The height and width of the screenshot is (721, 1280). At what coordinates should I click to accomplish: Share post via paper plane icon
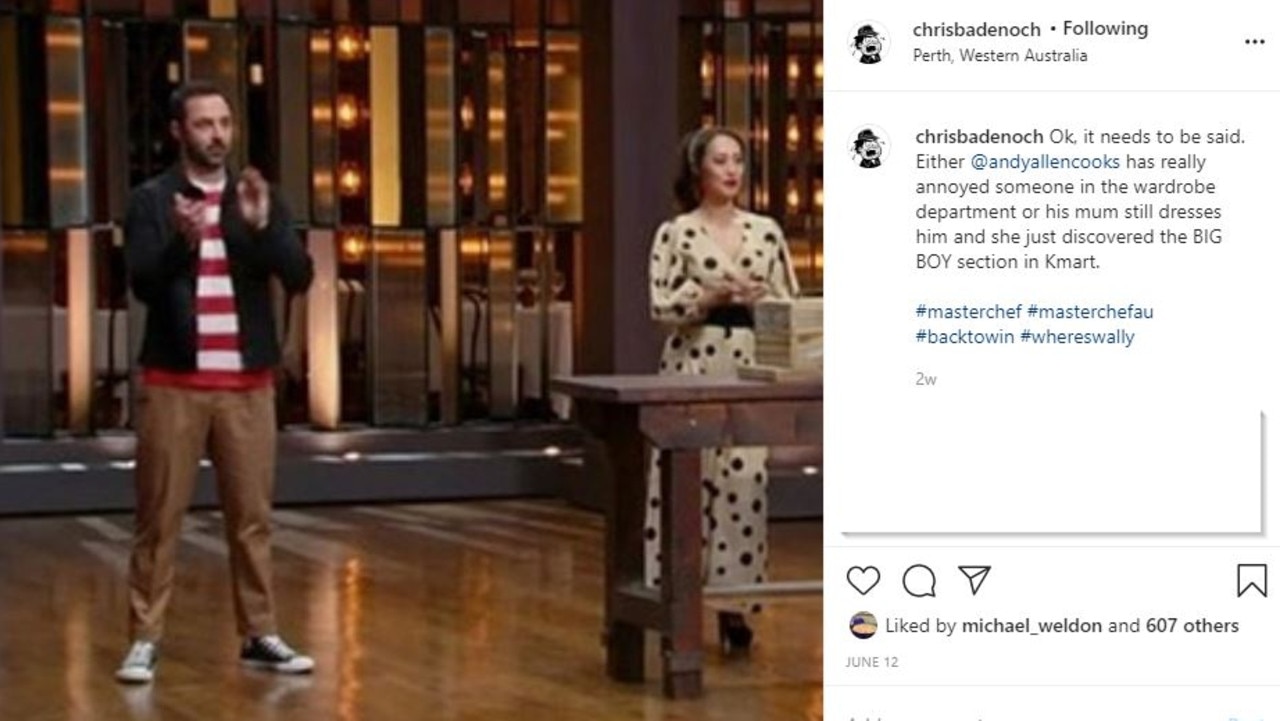tap(974, 580)
